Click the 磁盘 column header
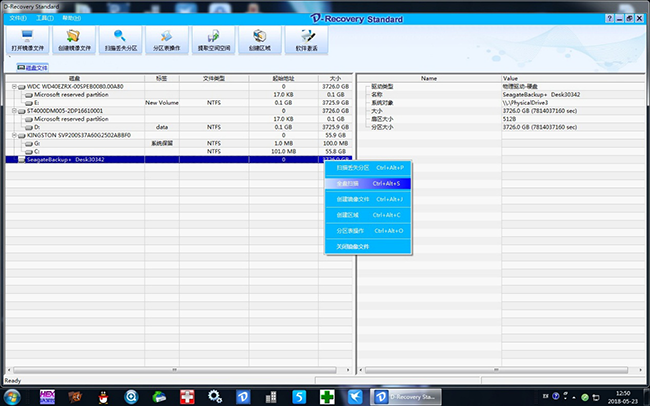650x406 pixels. (75, 78)
